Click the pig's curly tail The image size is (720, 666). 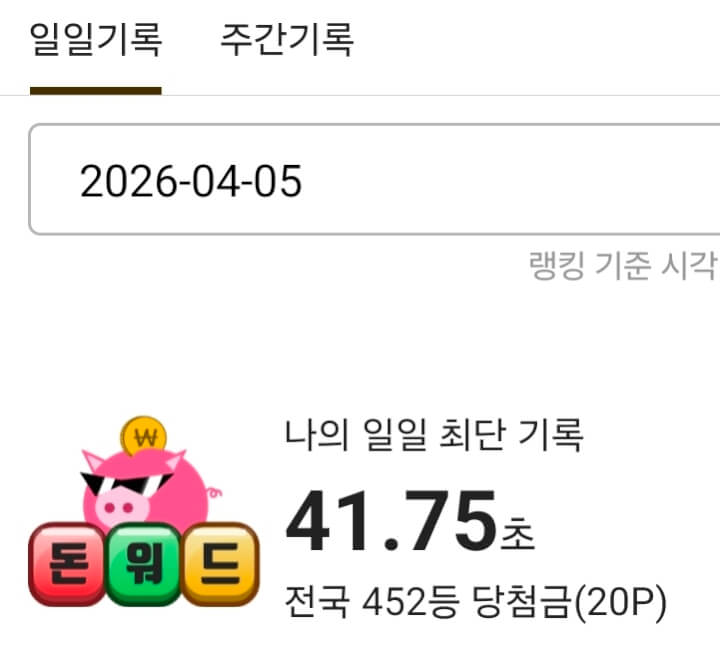click(214, 493)
